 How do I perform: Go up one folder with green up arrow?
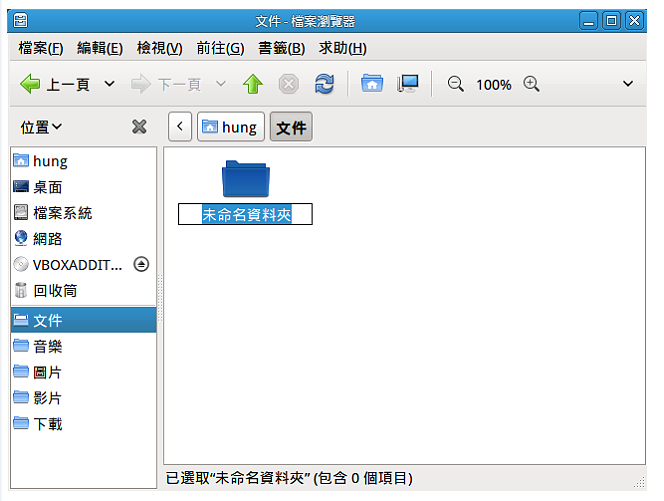253,84
